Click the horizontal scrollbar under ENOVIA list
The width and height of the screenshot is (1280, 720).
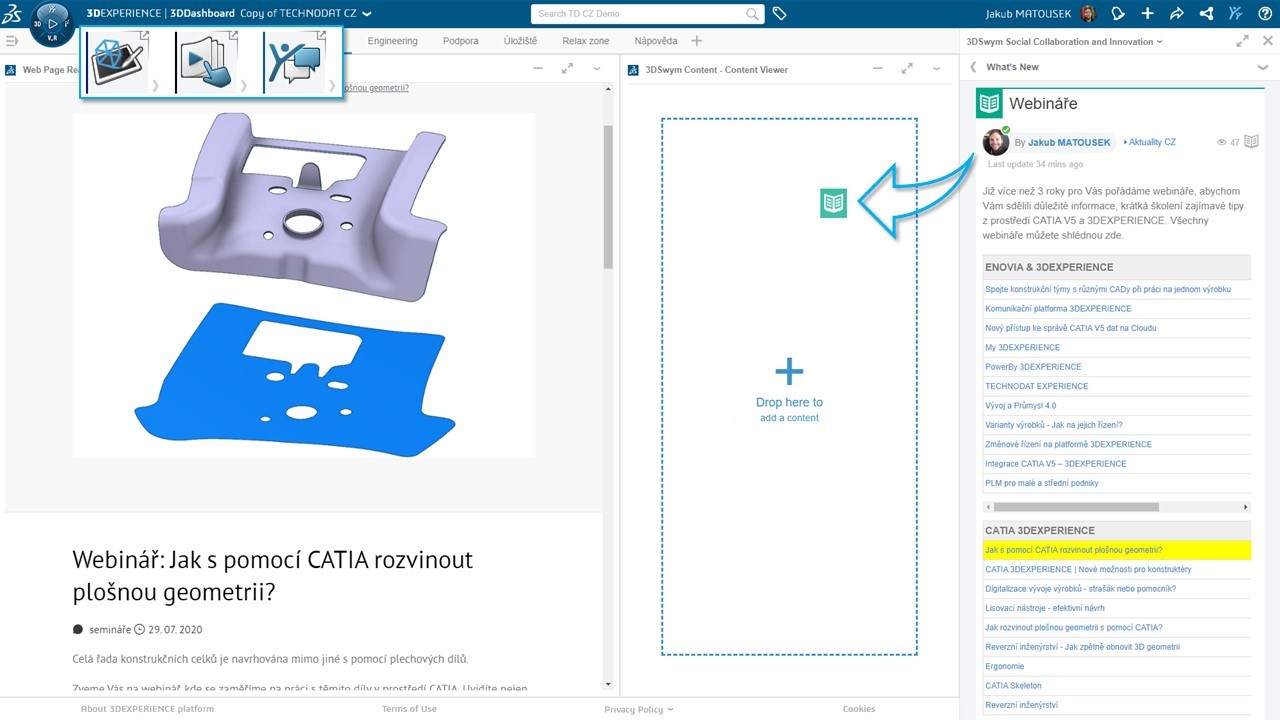1076,507
